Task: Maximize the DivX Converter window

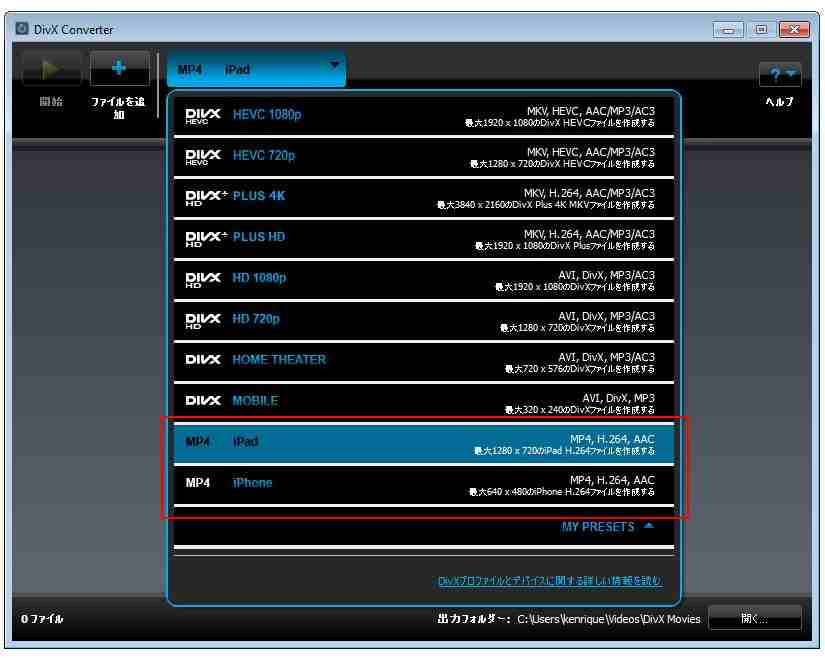Action: 761,29
